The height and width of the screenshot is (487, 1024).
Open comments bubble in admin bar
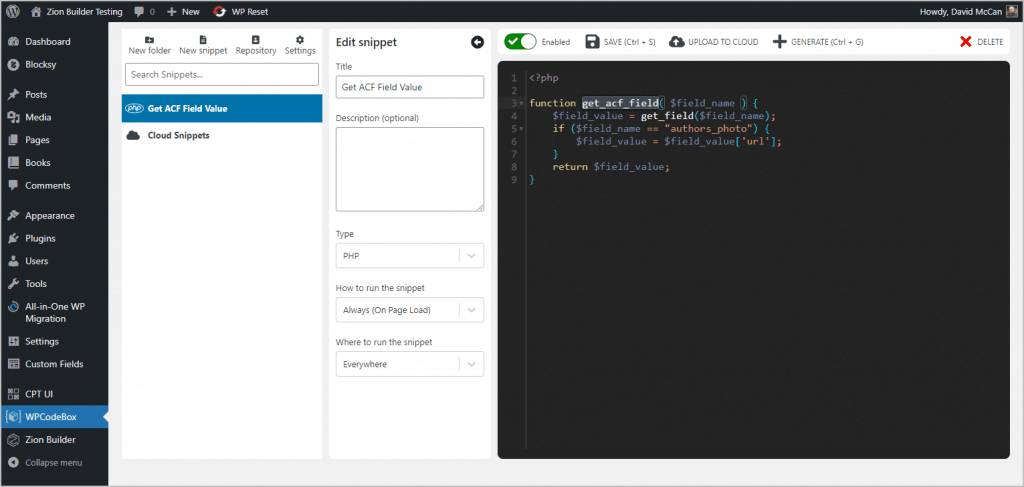[x=144, y=11]
